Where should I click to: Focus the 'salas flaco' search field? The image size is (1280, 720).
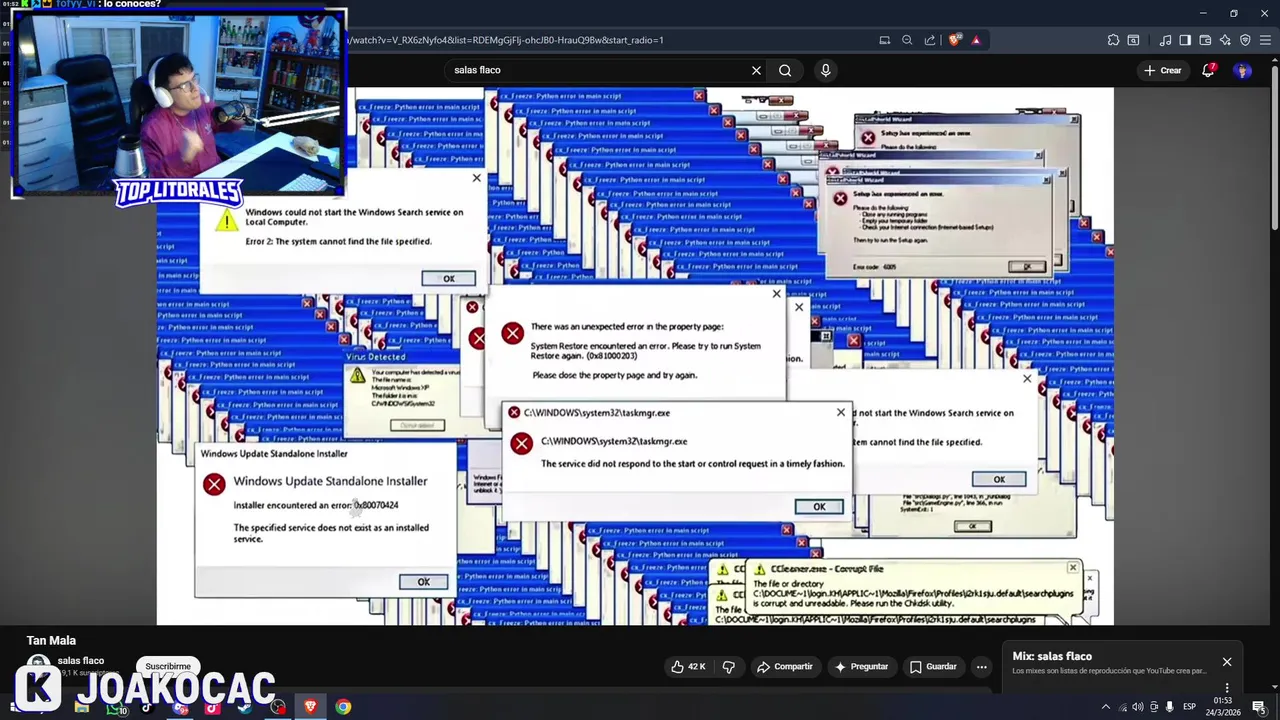[595, 70]
